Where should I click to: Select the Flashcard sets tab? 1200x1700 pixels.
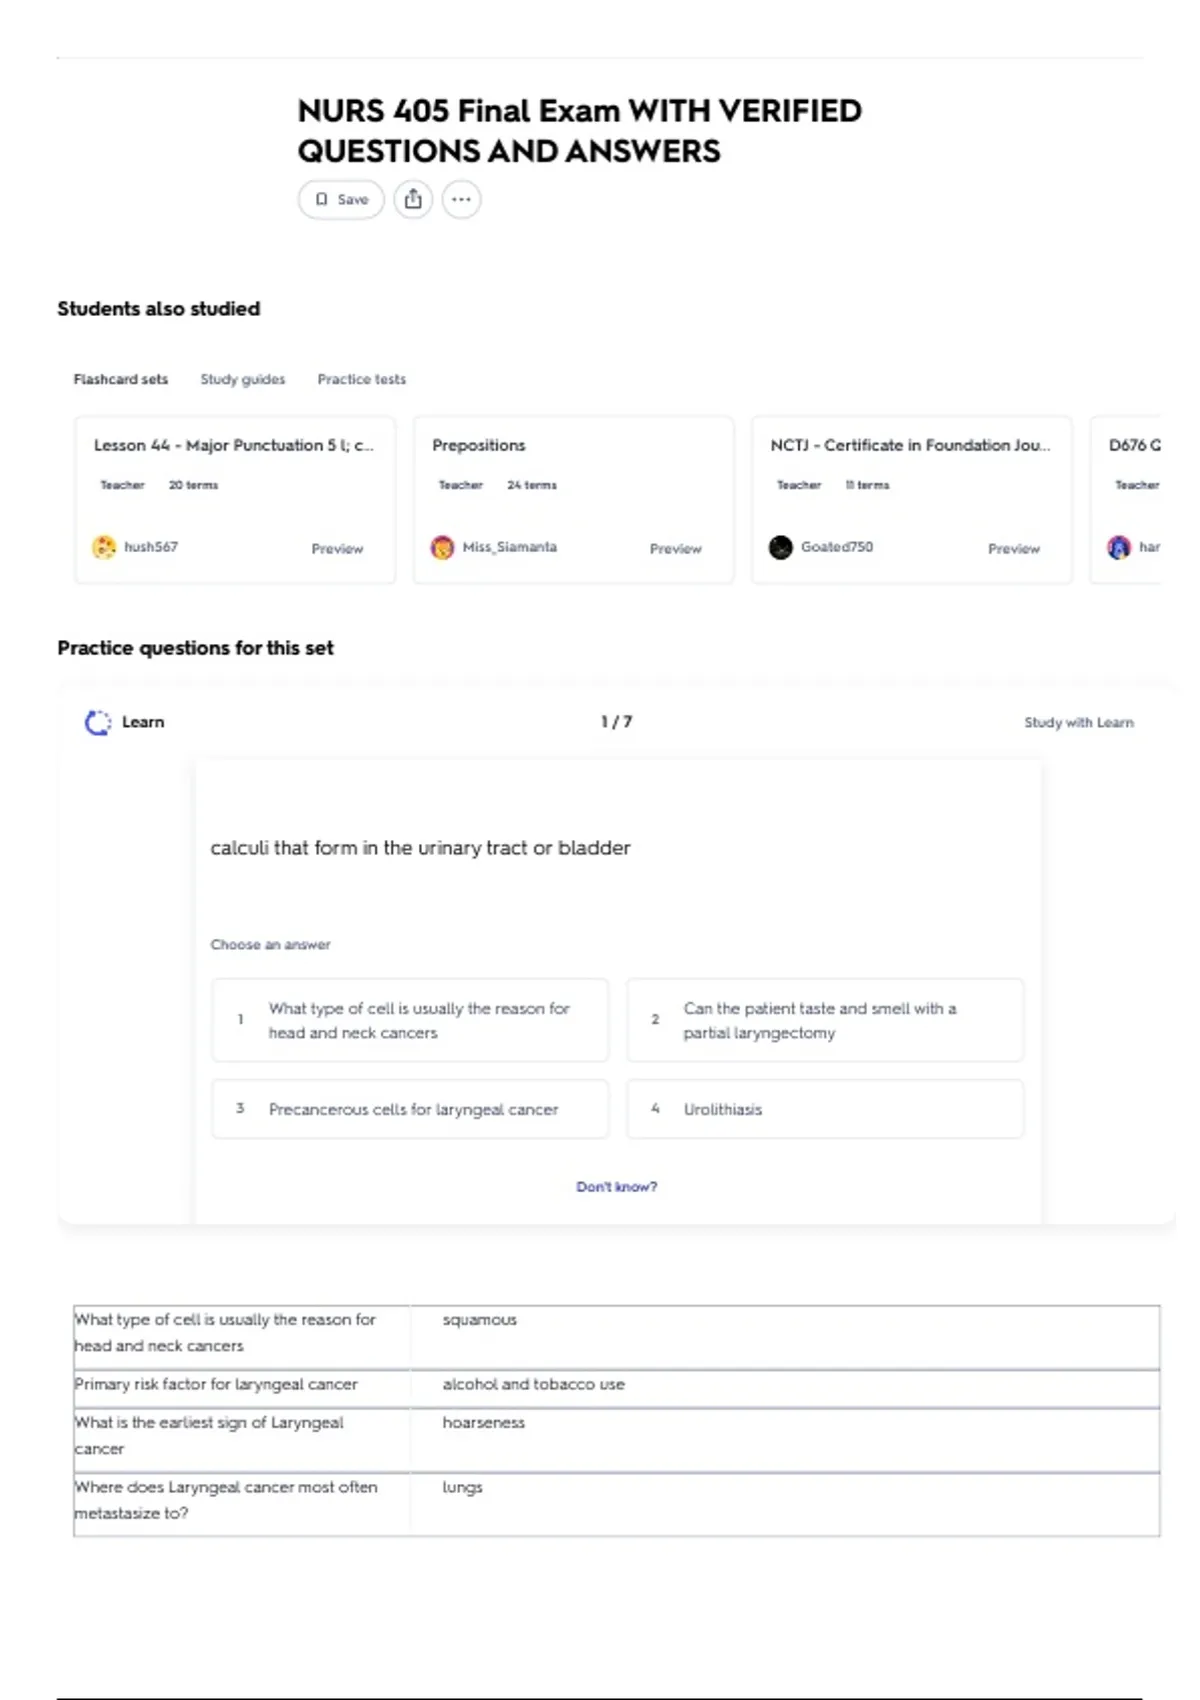click(x=121, y=379)
